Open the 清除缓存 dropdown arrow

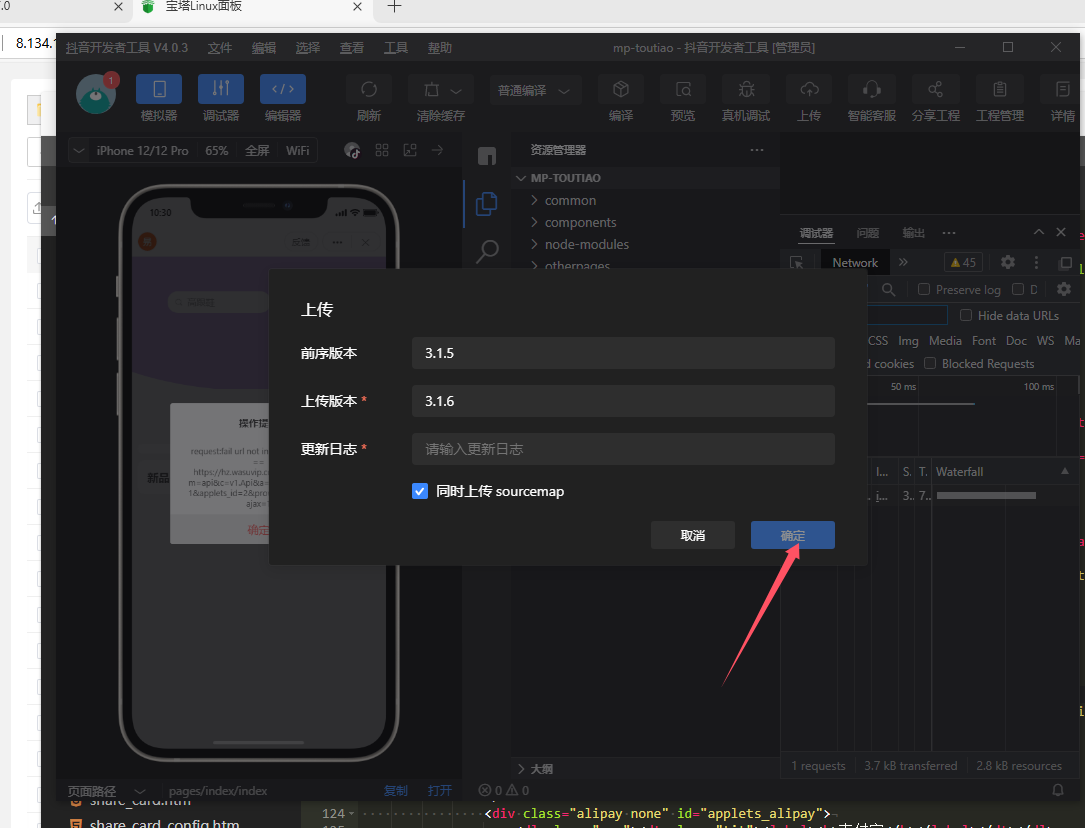pyautogui.click(x=456, y=91)
